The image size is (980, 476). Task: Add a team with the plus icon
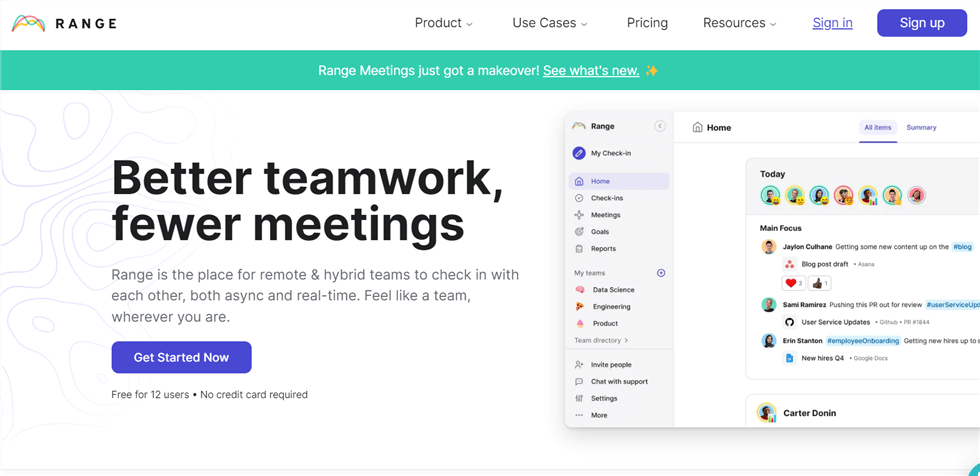tap(661, 273)
